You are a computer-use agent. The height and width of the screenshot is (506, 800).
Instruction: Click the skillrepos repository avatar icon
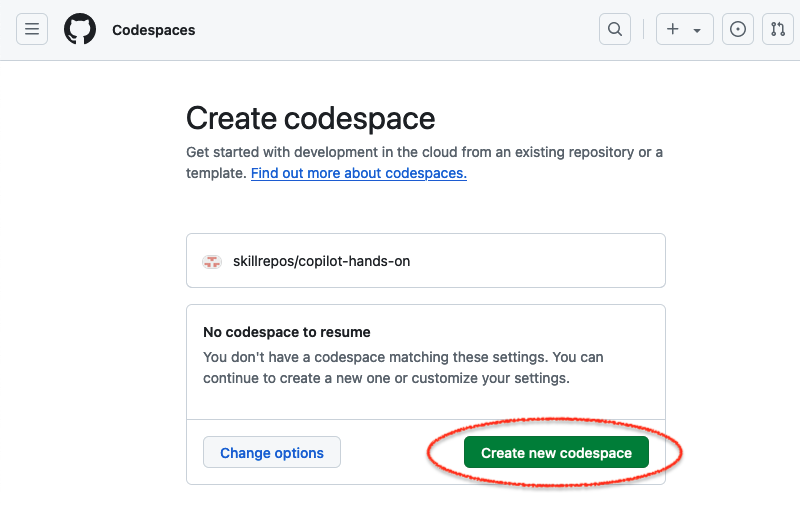(212, 262)
